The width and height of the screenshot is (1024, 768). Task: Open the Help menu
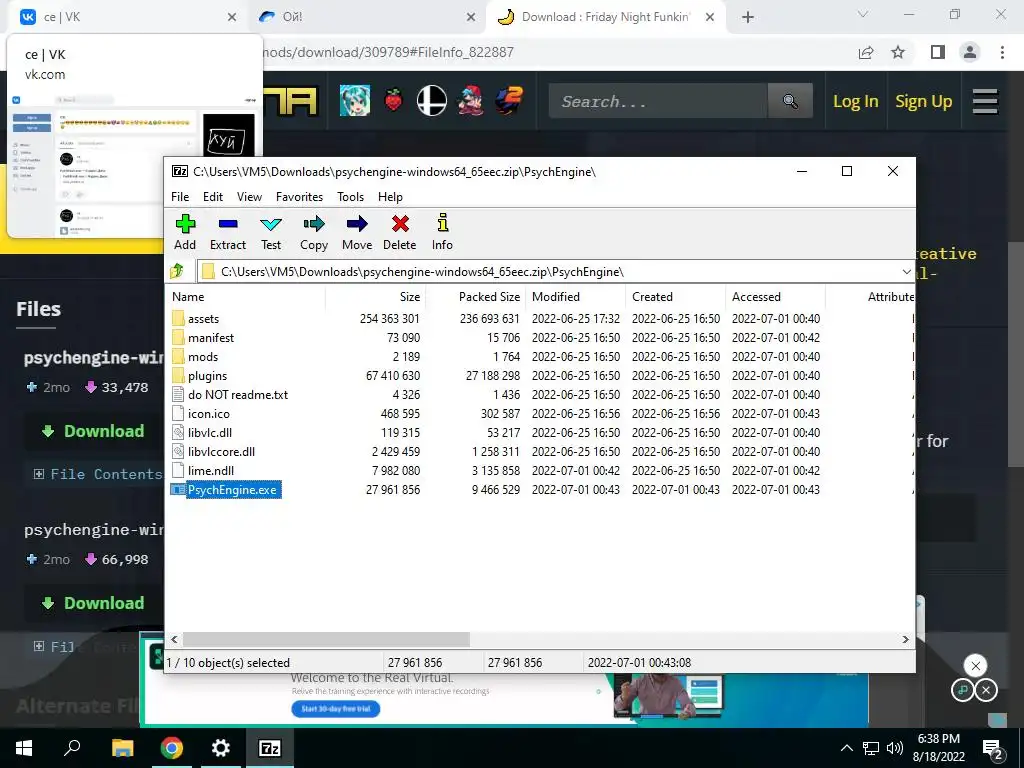point(390,197)
